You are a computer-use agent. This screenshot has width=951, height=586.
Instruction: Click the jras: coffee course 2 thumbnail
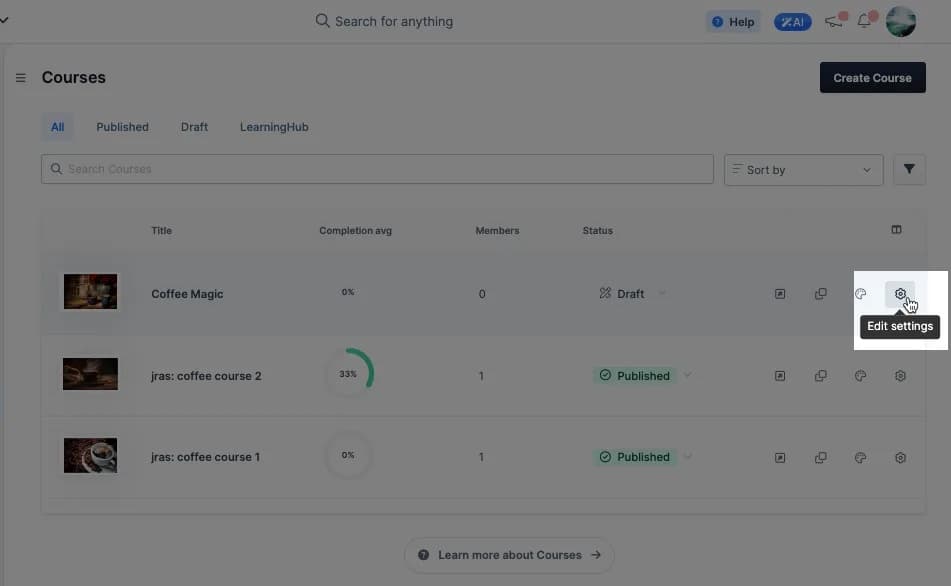[90, 374]
